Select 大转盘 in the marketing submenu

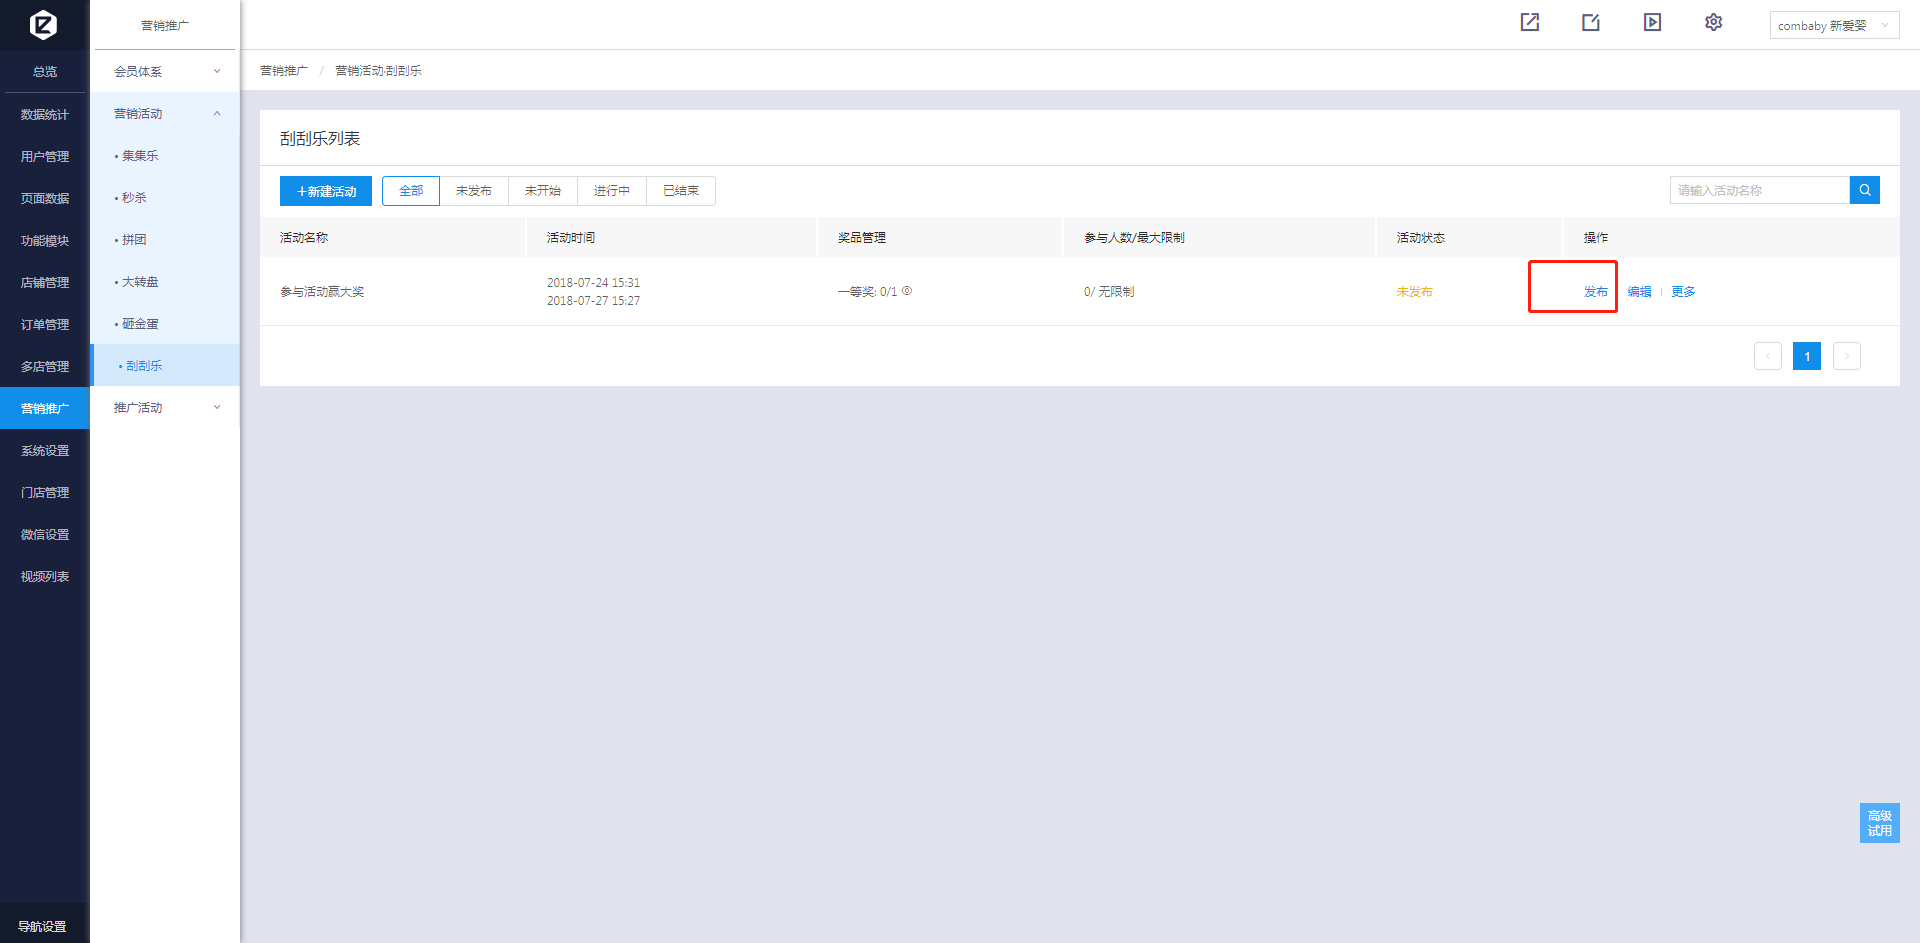tap(140, 282)
